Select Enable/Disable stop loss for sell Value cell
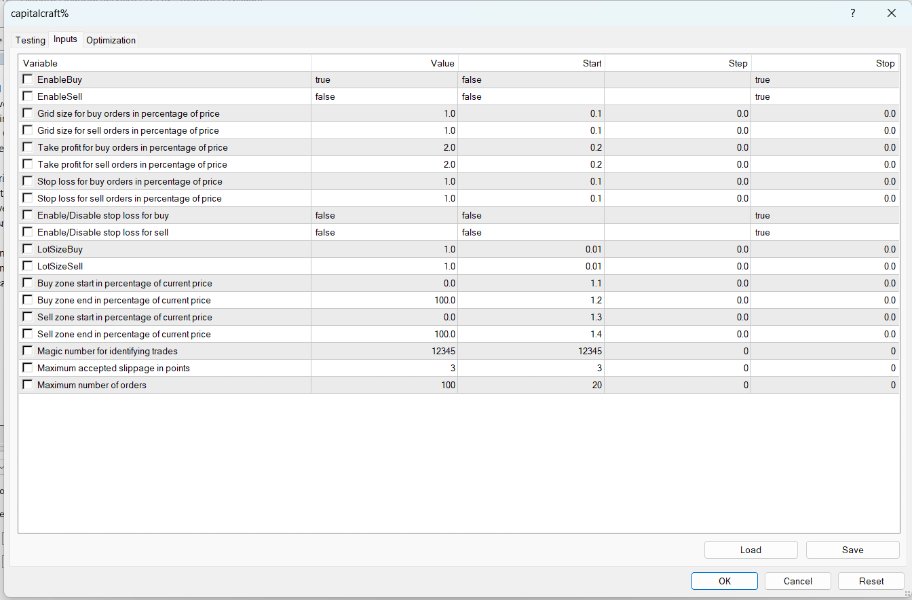912x600 pixels. [x=384, y=232]
